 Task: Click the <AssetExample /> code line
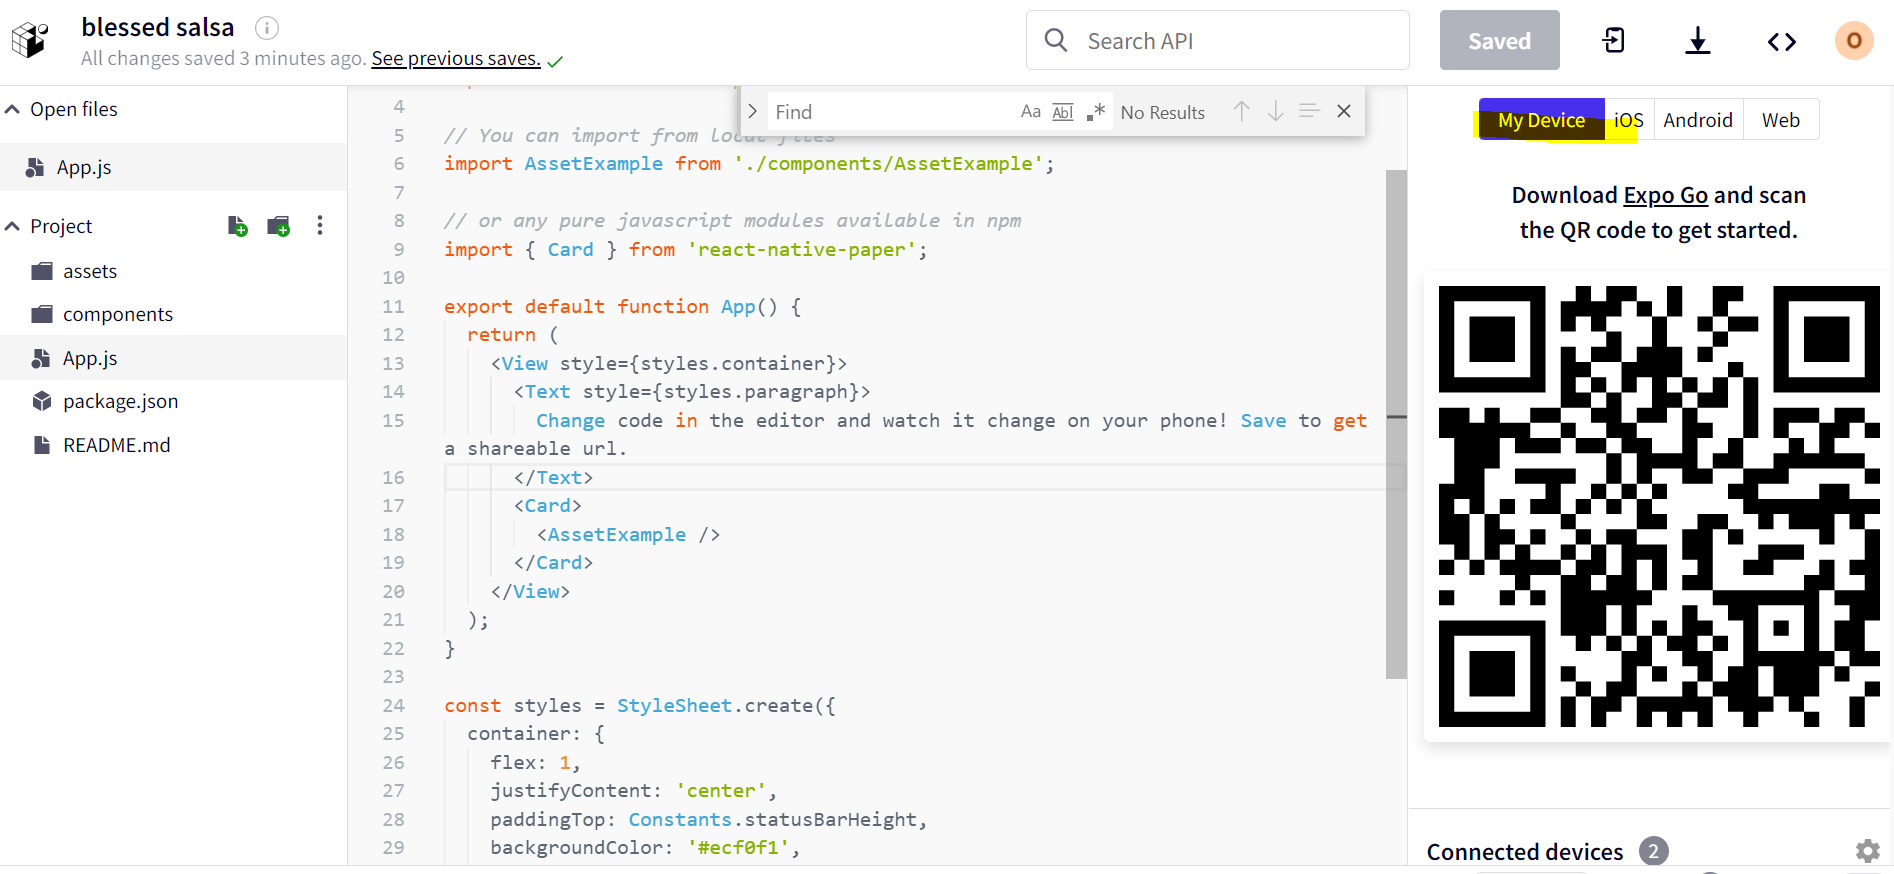coord(628,535)
